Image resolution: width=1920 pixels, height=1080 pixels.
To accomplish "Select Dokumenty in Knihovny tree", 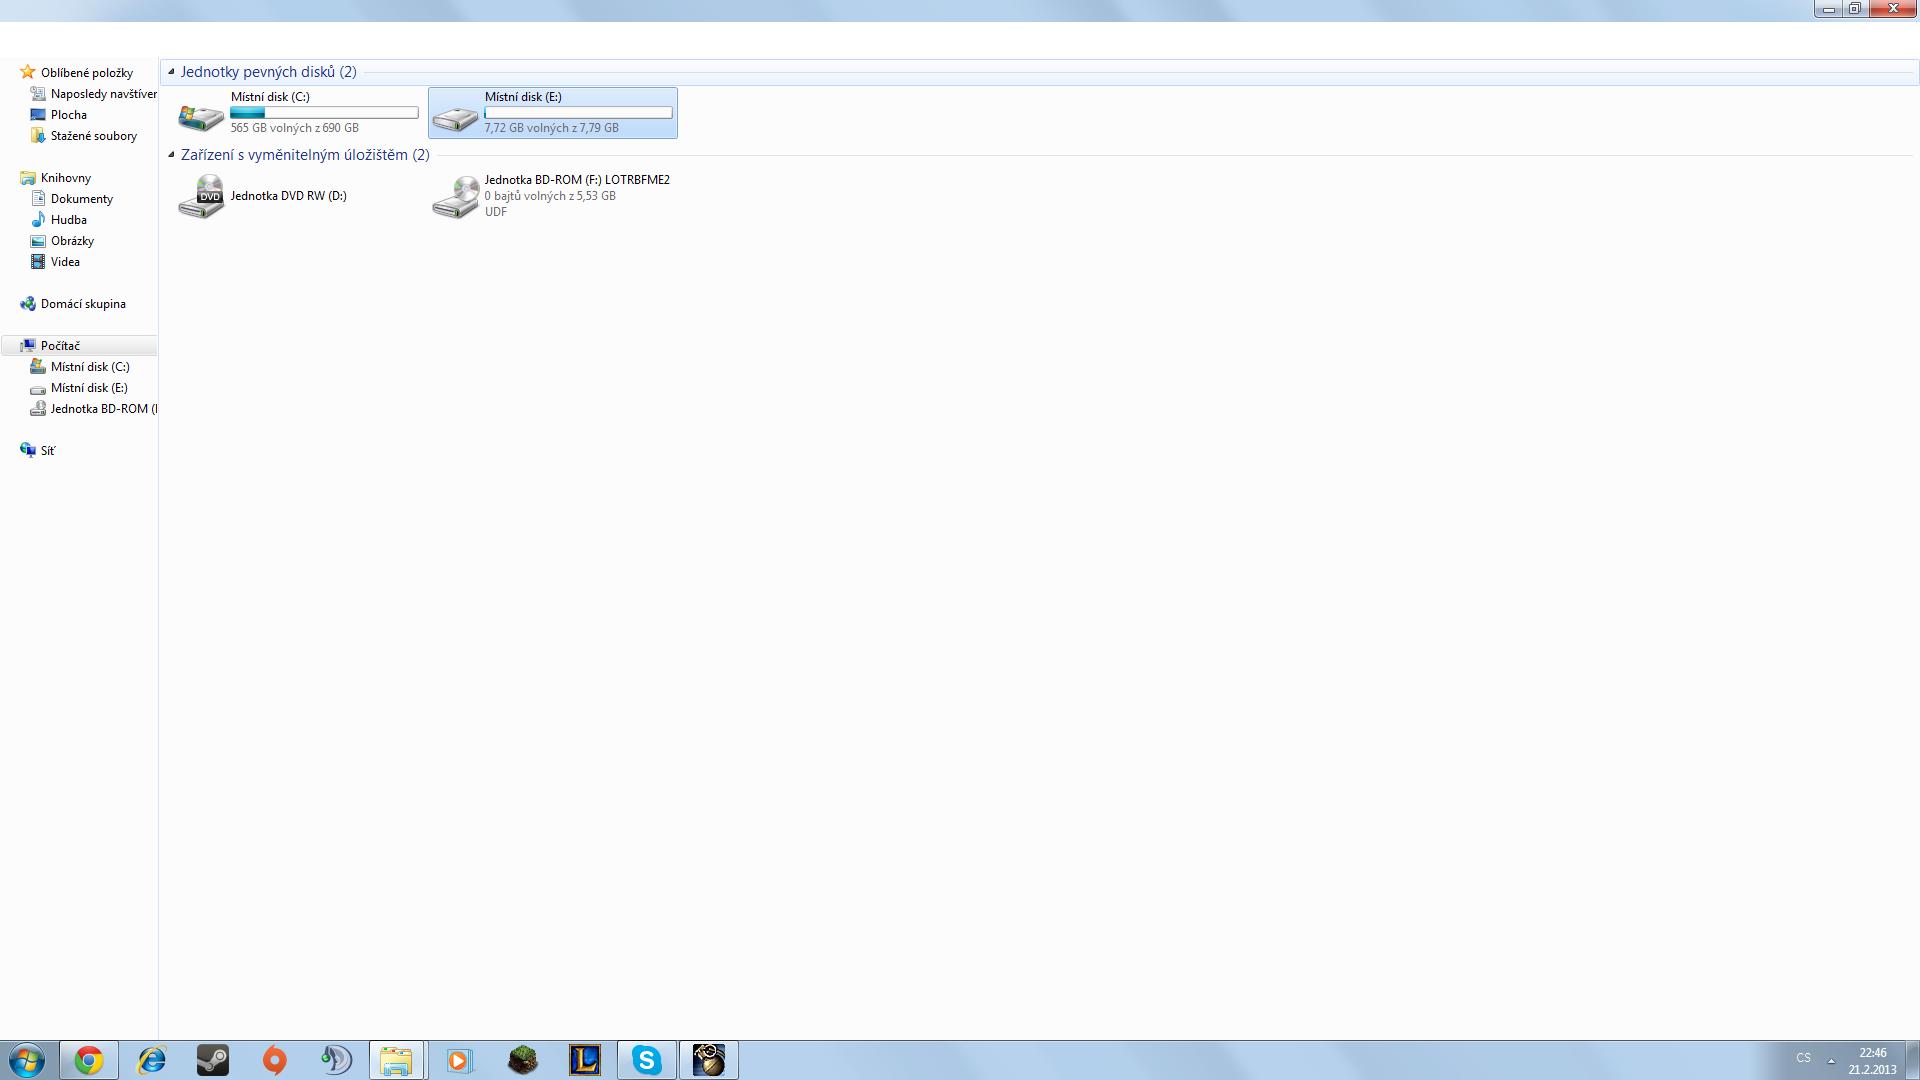I will [x=81, y=199].
